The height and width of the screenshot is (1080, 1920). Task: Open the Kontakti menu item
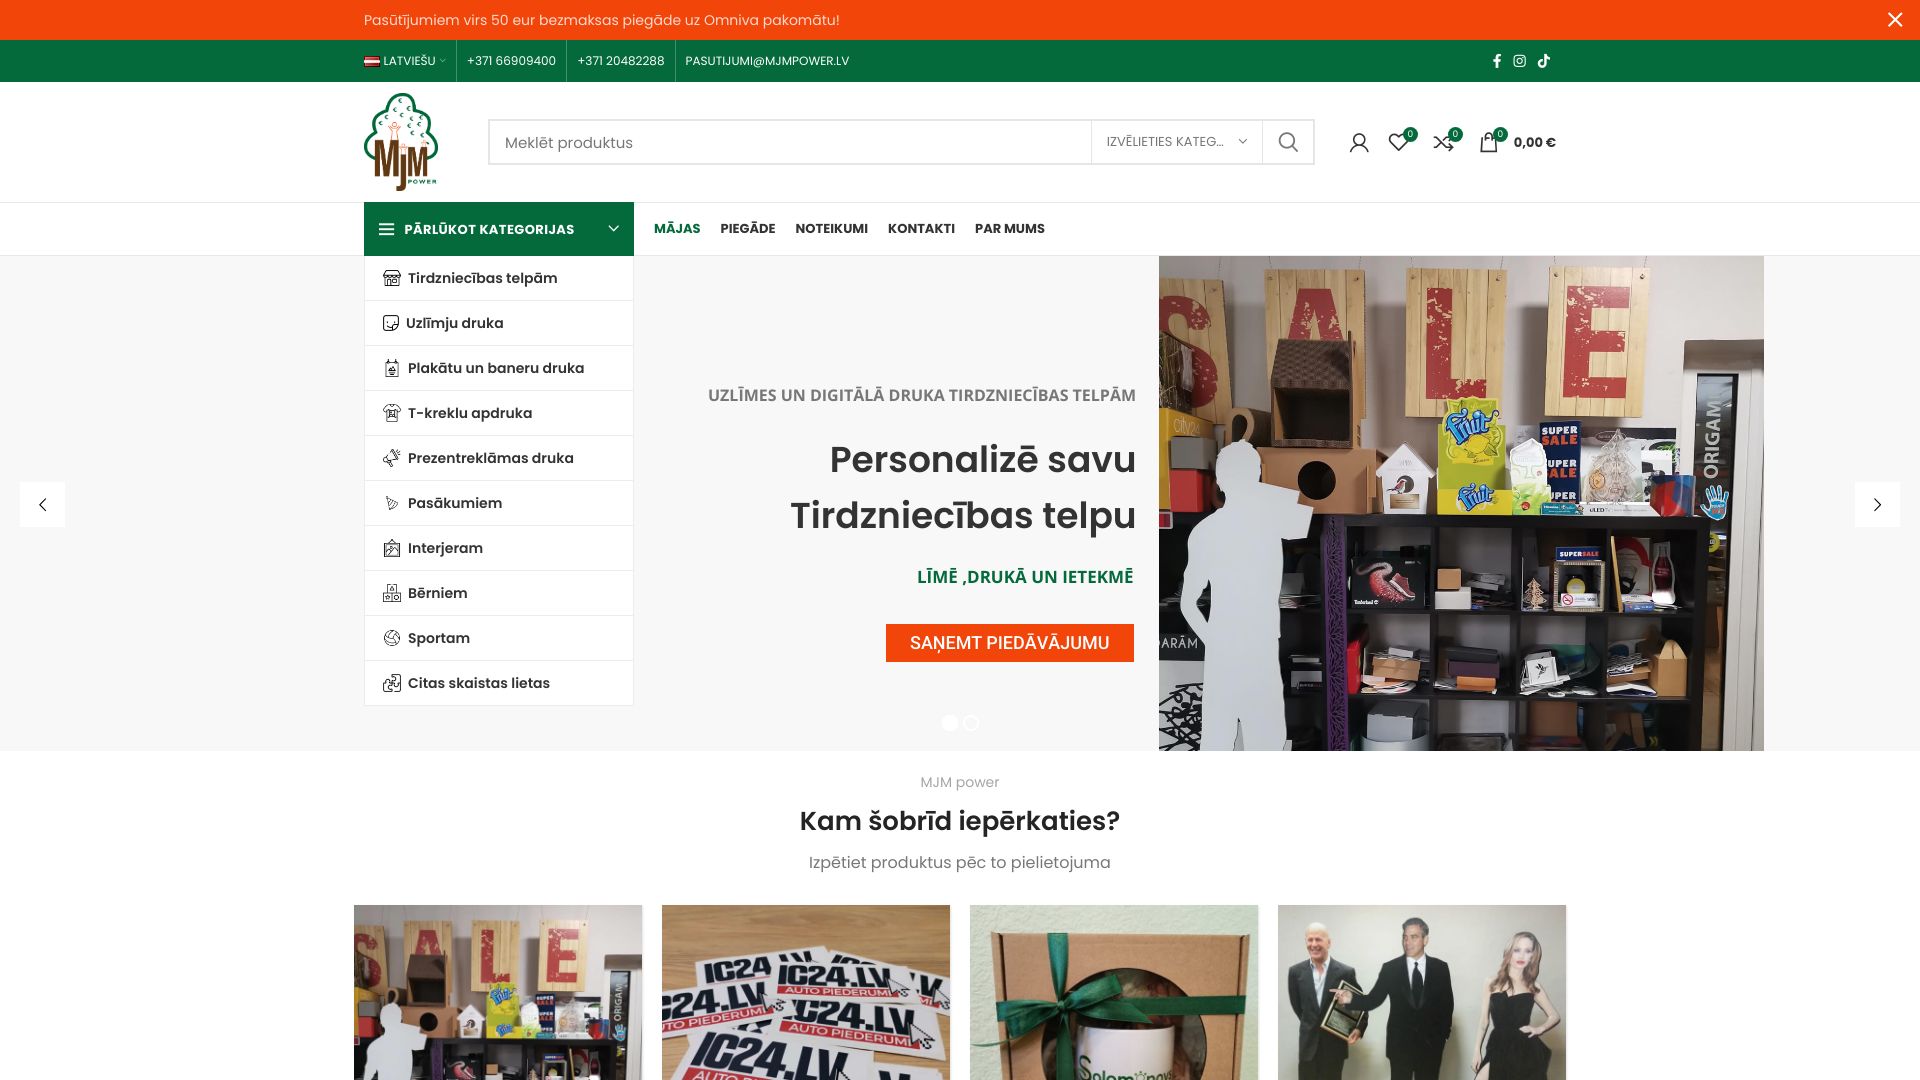pos(921,229)
